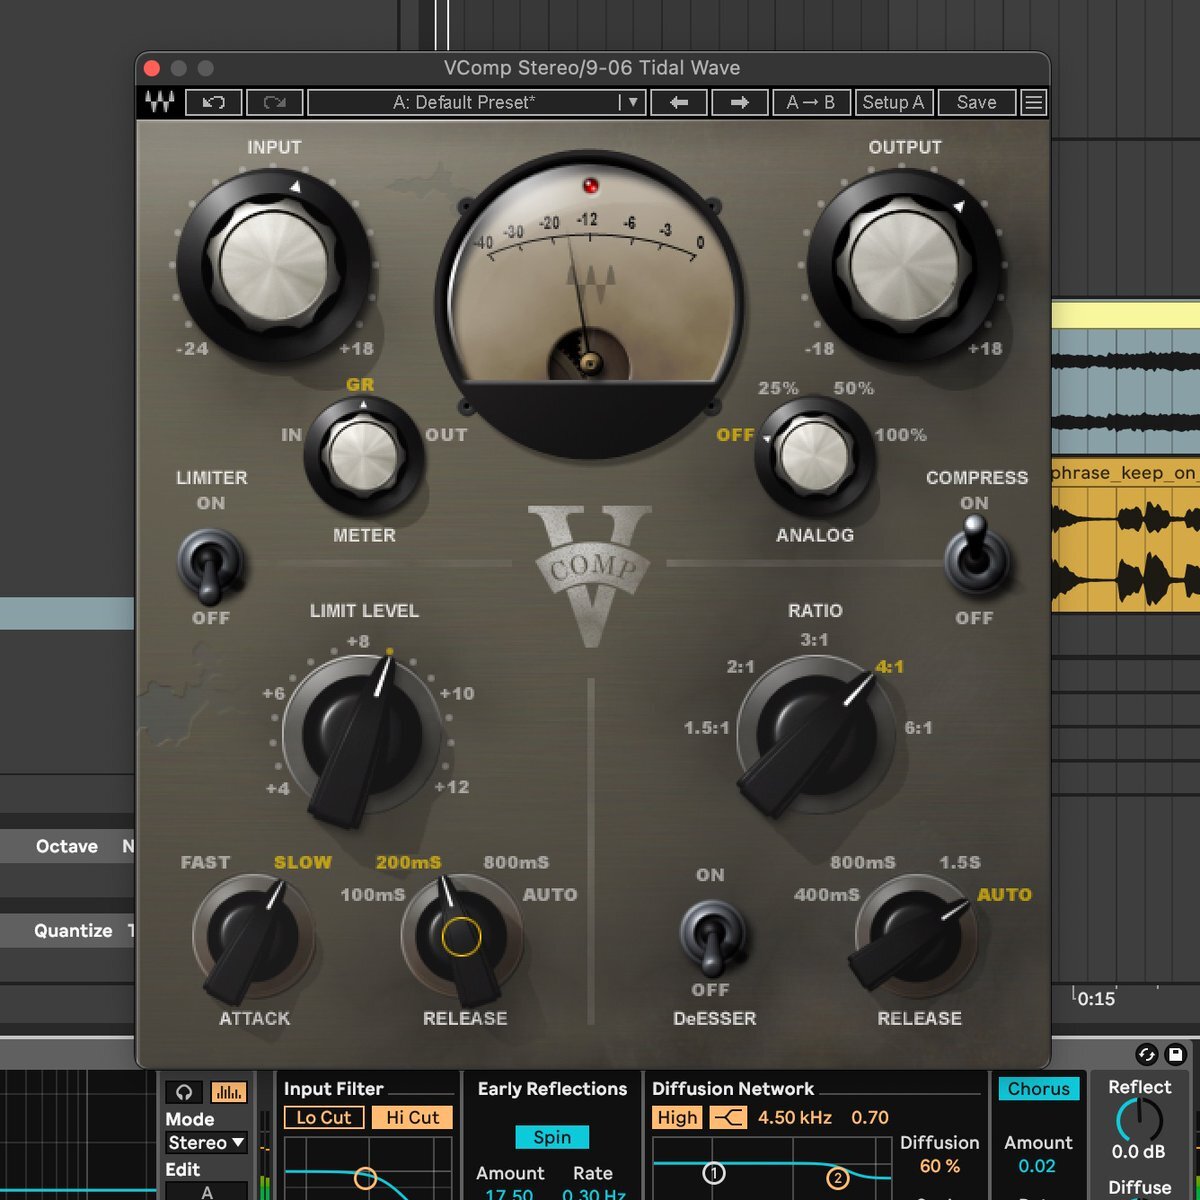
Task: Select 800mS limiter release label
Action: tap(516, 862)
